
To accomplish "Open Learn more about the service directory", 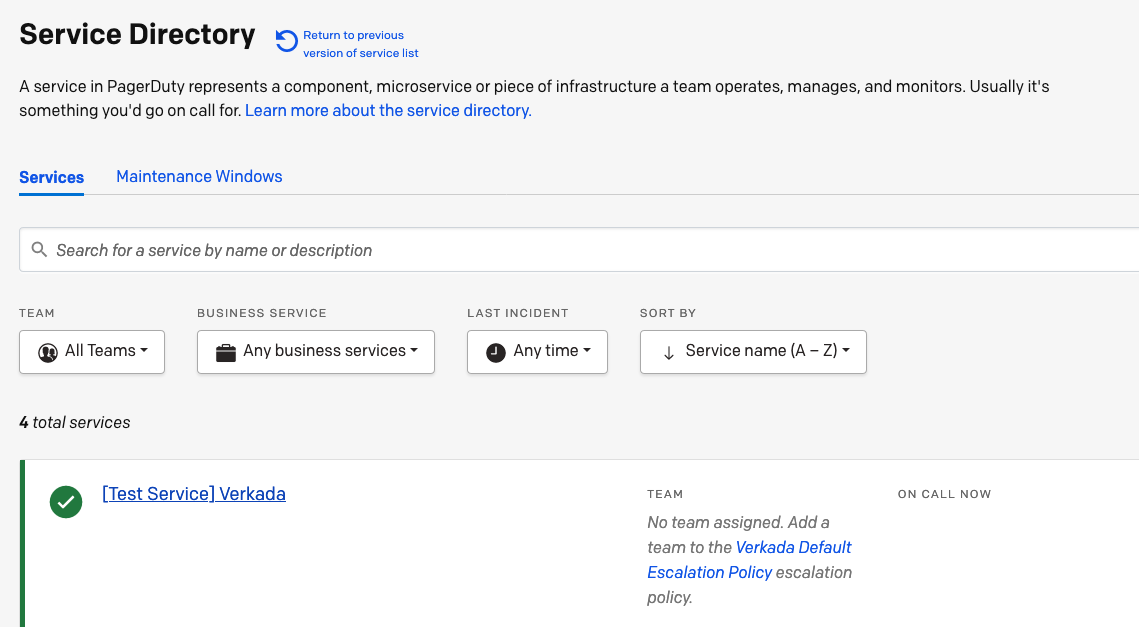I will tap(388, 110).
